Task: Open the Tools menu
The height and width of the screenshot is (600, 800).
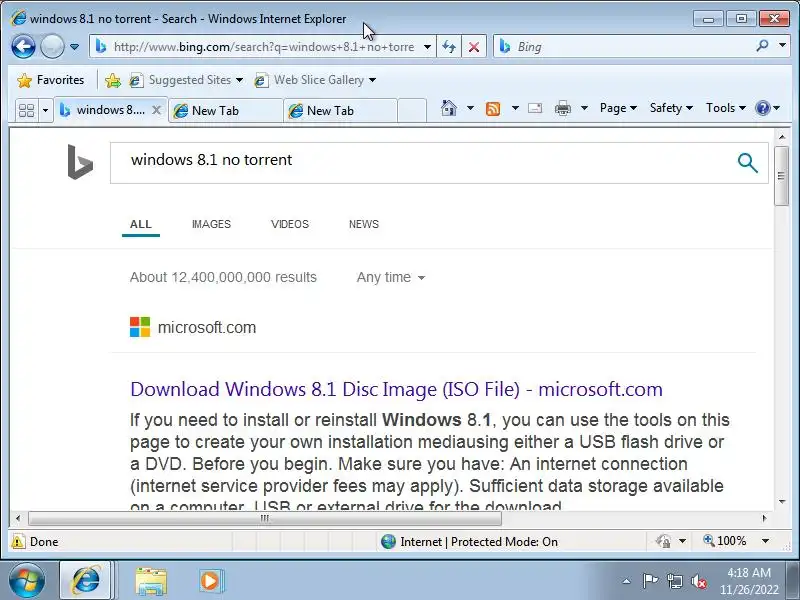Action: coord(726,108)
